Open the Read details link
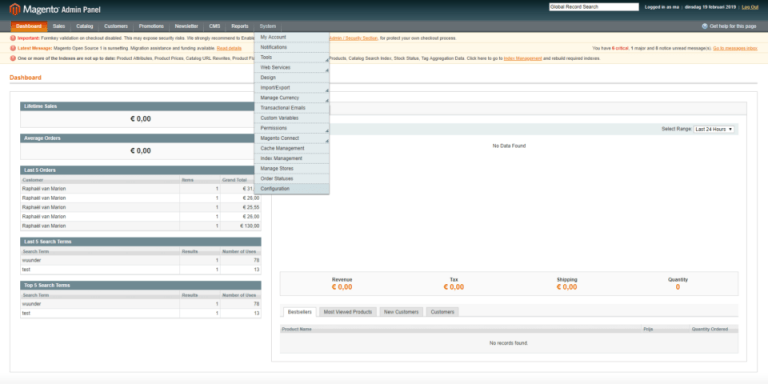This screenshot has width=768, height=384. (x=229, y=48)
